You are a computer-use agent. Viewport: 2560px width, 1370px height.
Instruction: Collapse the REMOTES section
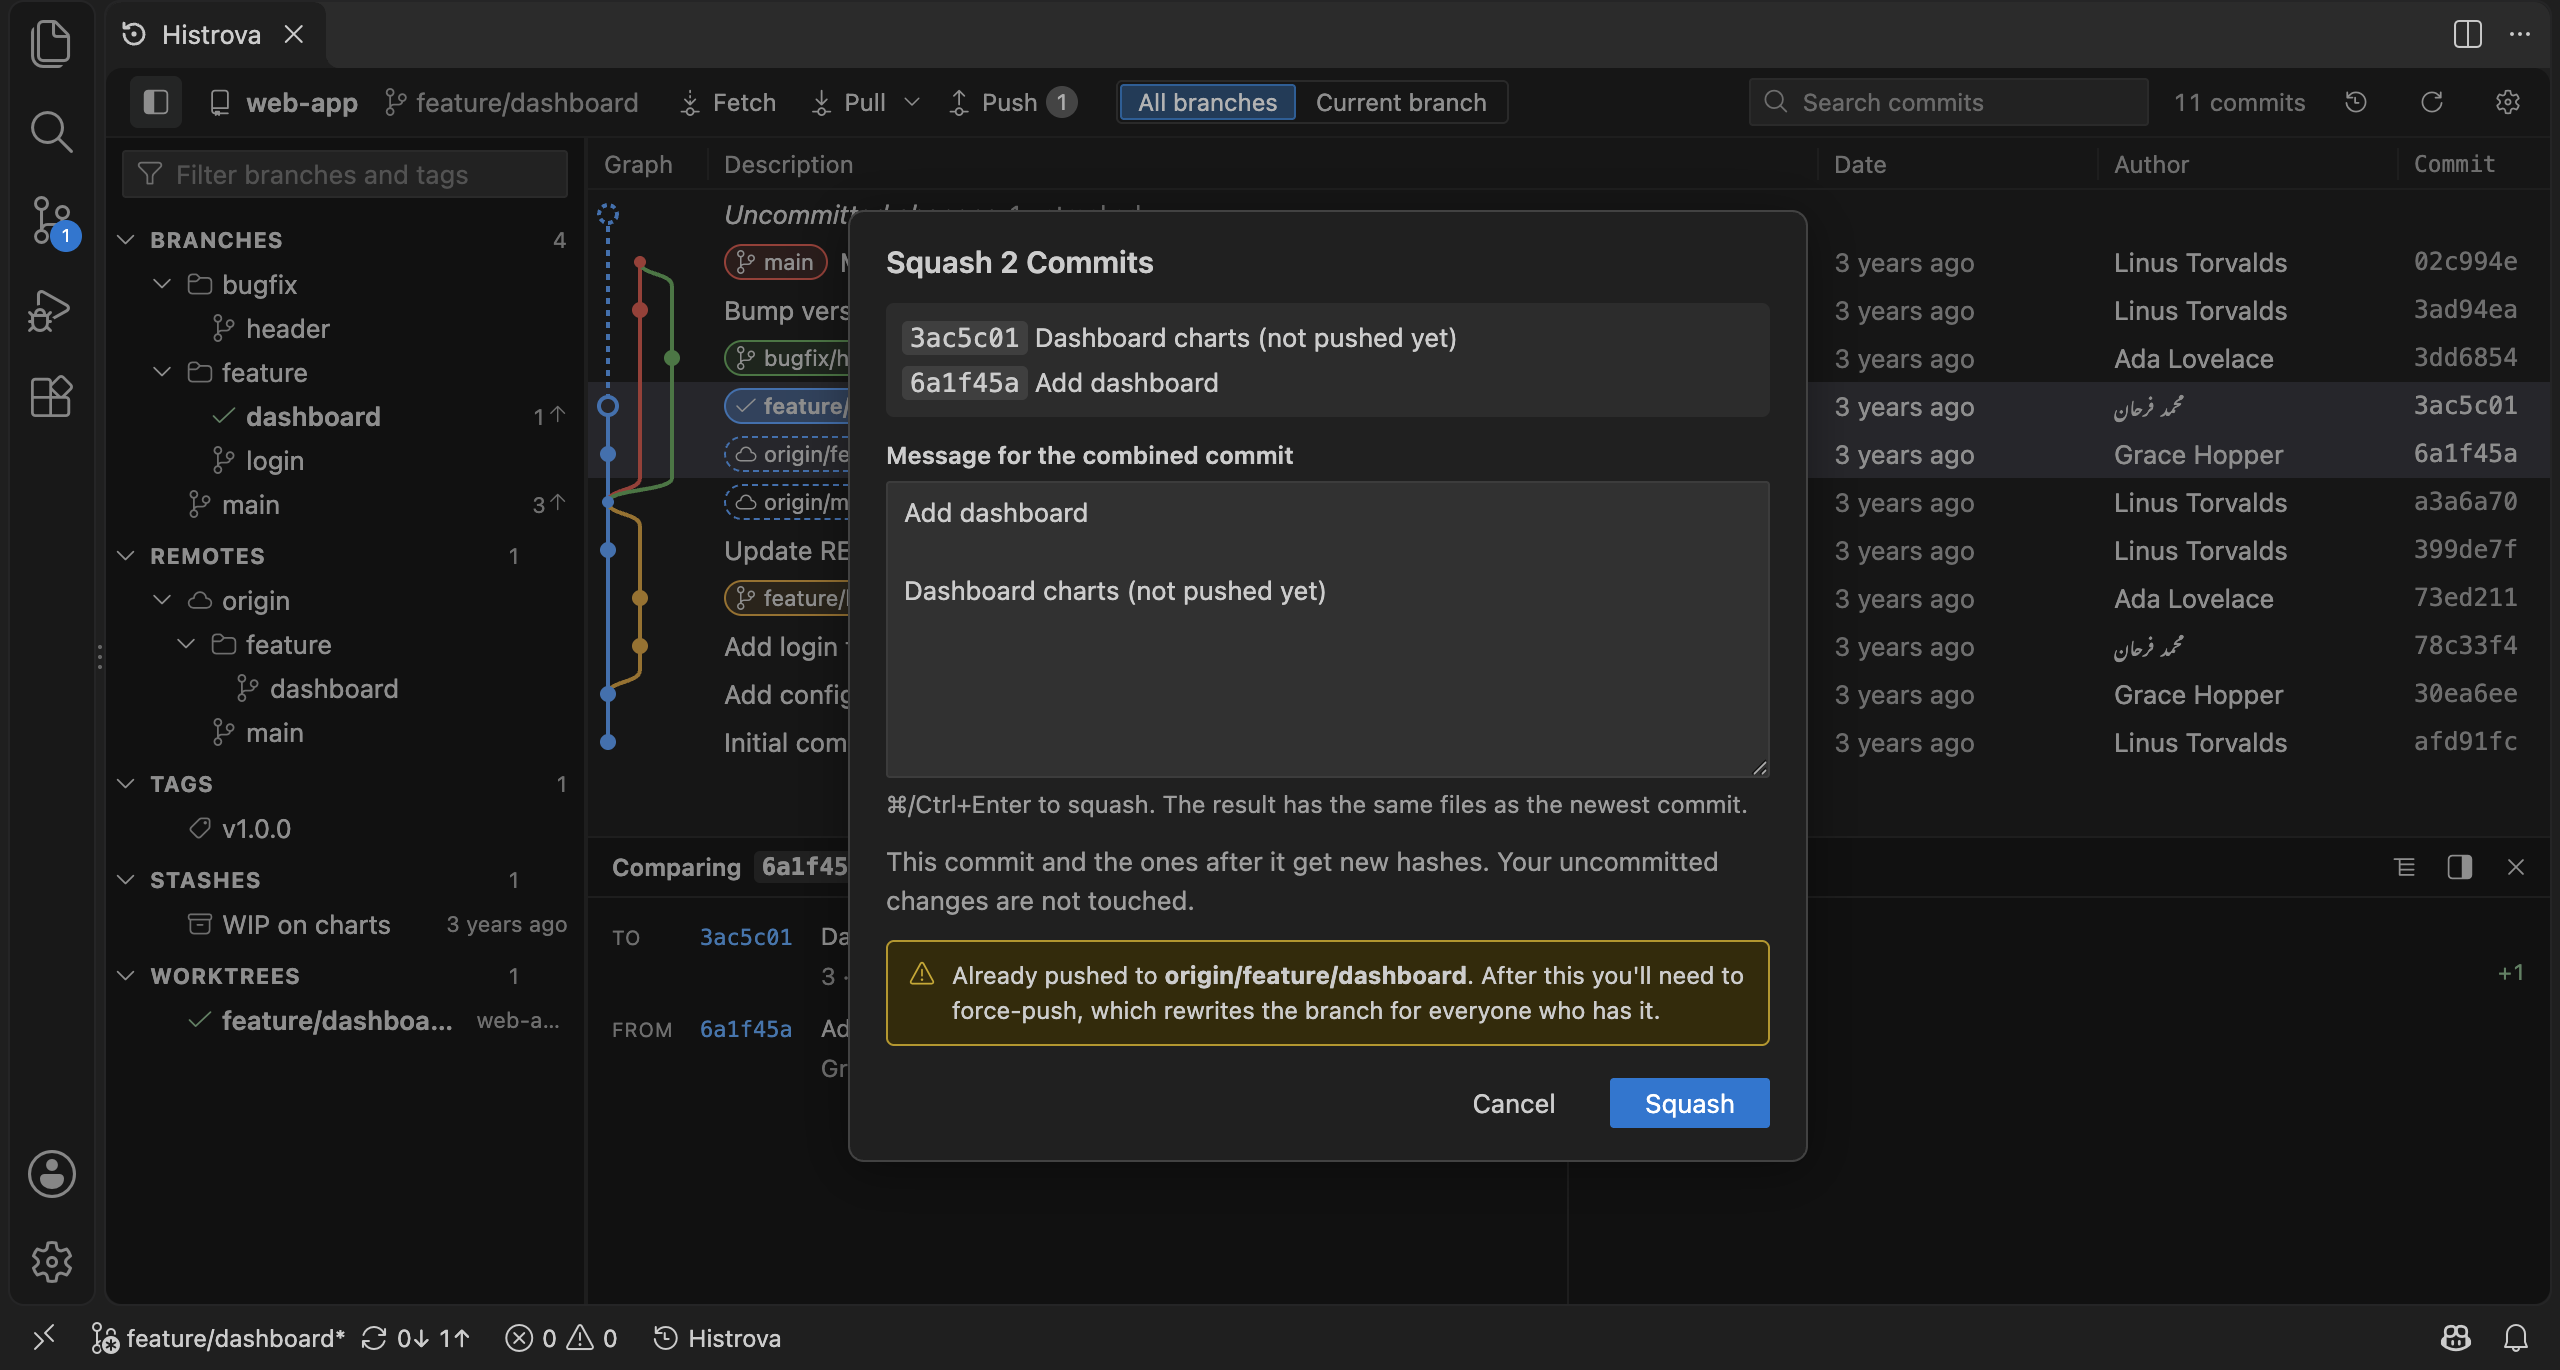pyautogui.click(x=126, y=556)
